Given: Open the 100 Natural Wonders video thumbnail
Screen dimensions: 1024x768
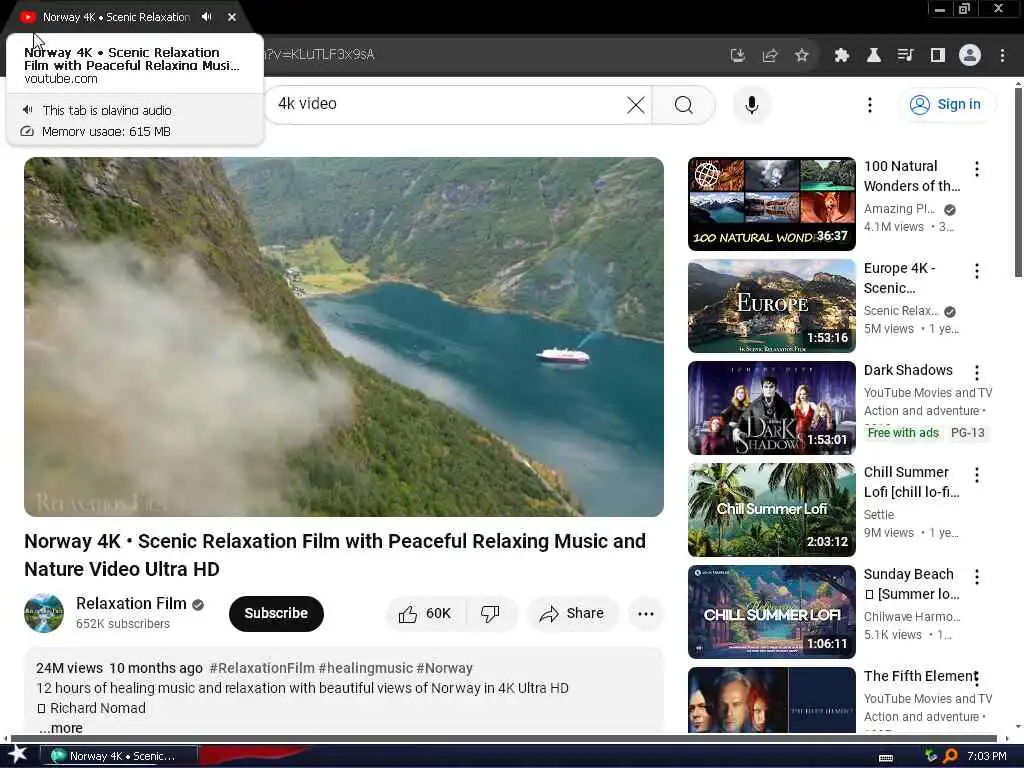Looking at the screenshot, I should [x=771, y=204].
